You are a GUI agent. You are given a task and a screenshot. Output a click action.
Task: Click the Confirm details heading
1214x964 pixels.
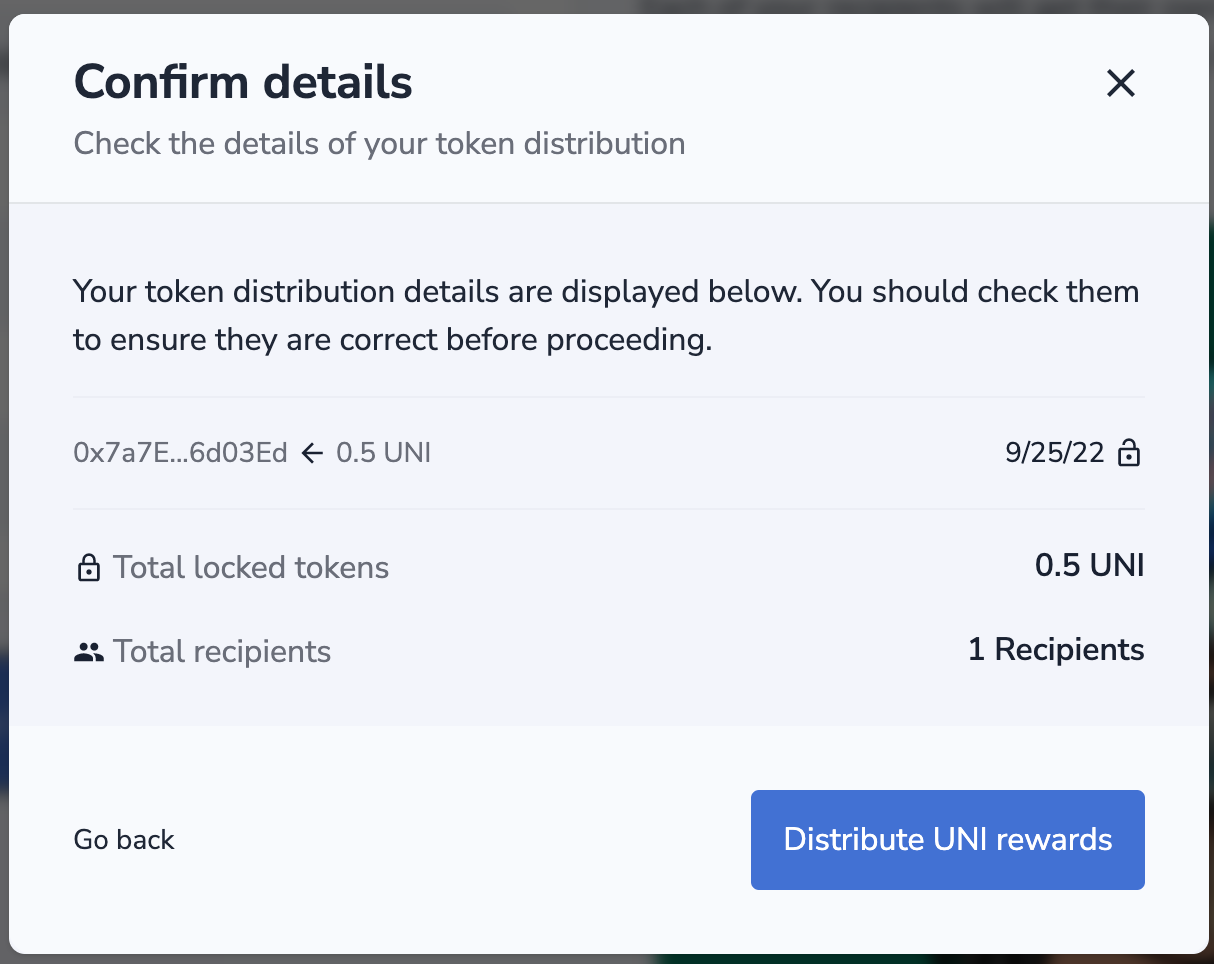tap(243, 82)
